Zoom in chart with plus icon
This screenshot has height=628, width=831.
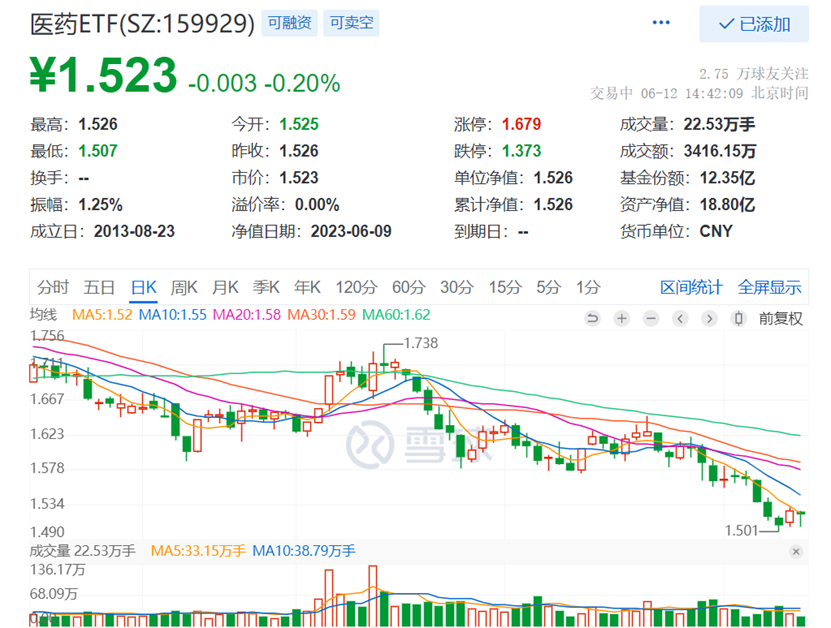click(622, 319)
